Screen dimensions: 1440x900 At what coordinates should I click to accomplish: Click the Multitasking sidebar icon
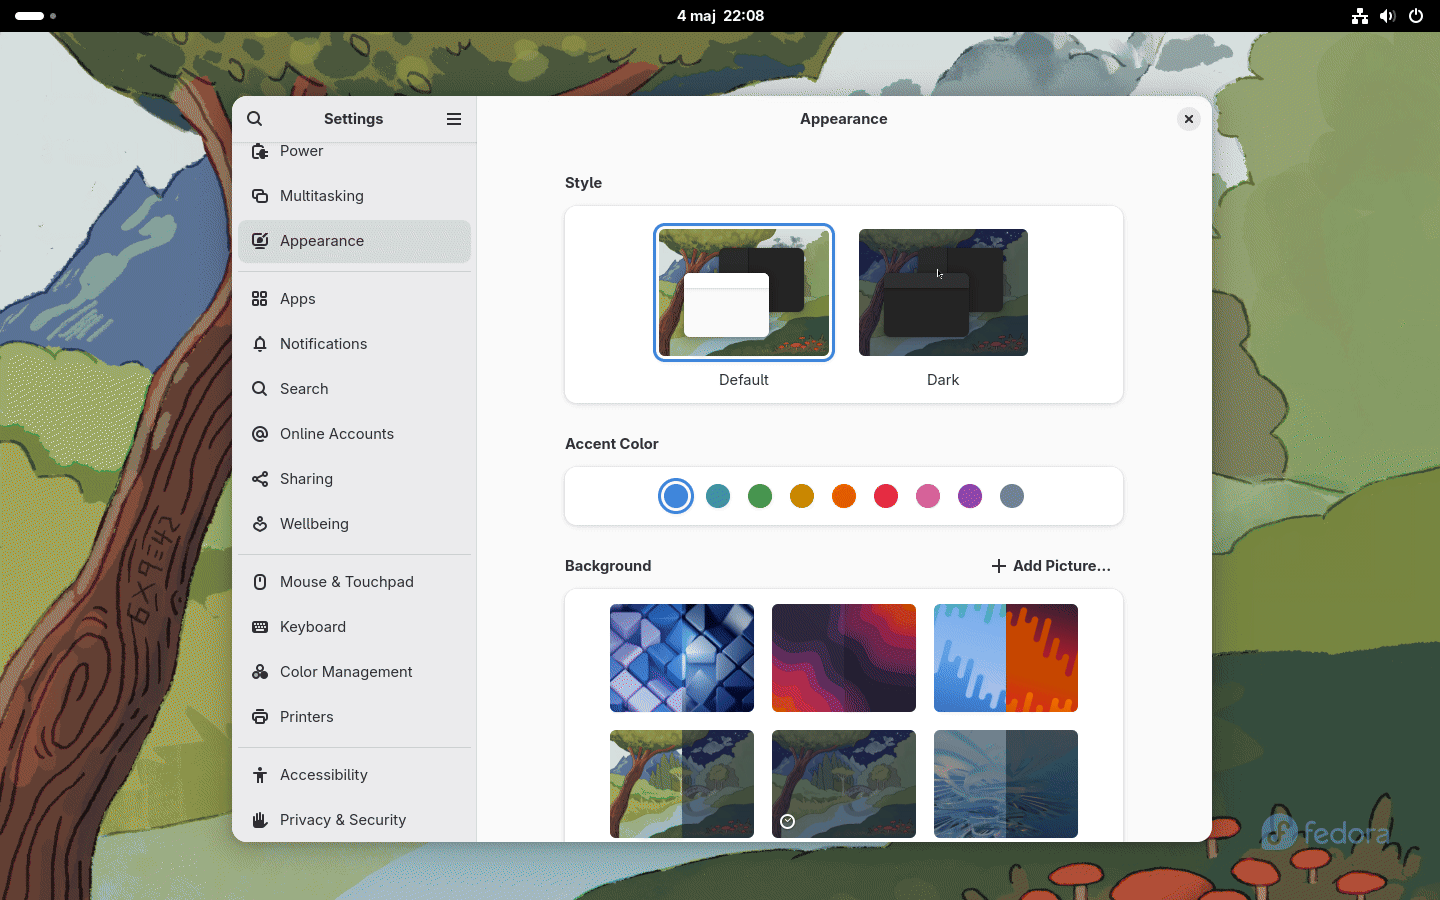[x=260, y=196]
